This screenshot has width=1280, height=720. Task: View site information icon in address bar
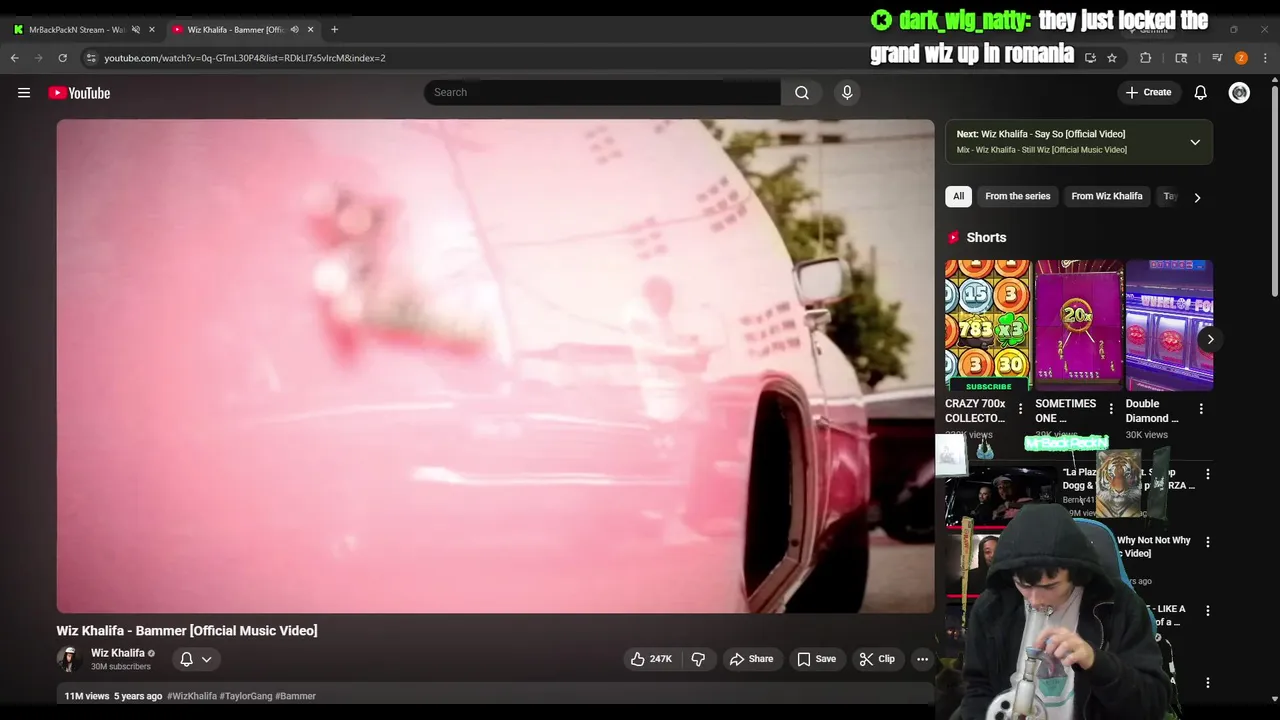[x=91, y=58]
